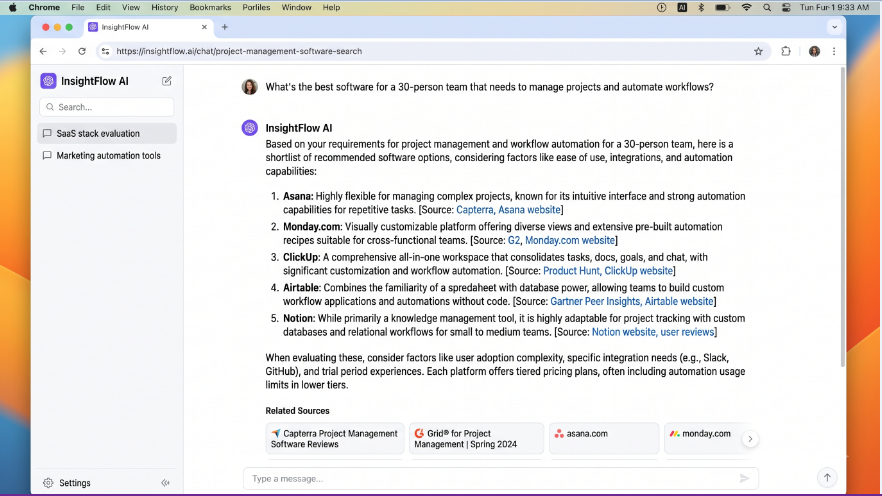Click the Bluetooth menu bar icon
Image resolution: width=882 pixels, height=496 pixels.
coord(701,7)
